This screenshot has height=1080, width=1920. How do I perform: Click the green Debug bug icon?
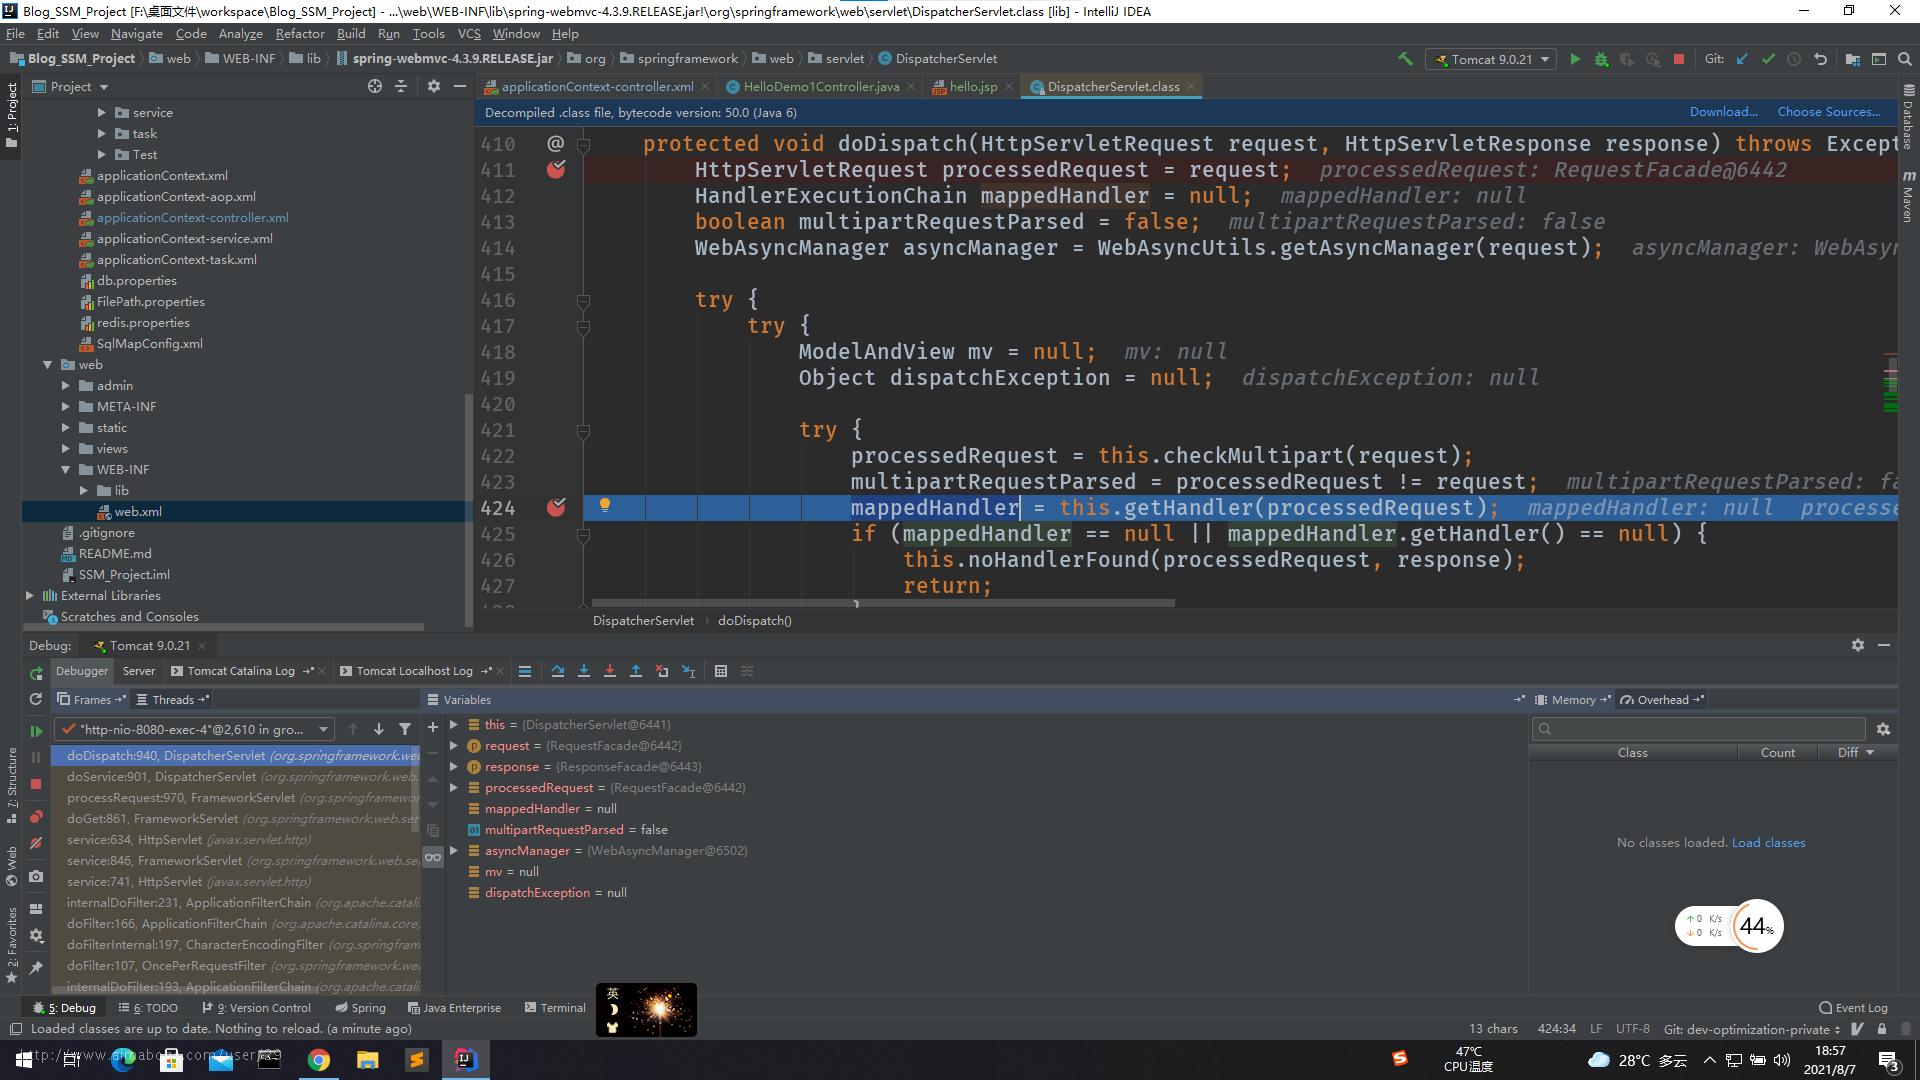coord(1601,59)
